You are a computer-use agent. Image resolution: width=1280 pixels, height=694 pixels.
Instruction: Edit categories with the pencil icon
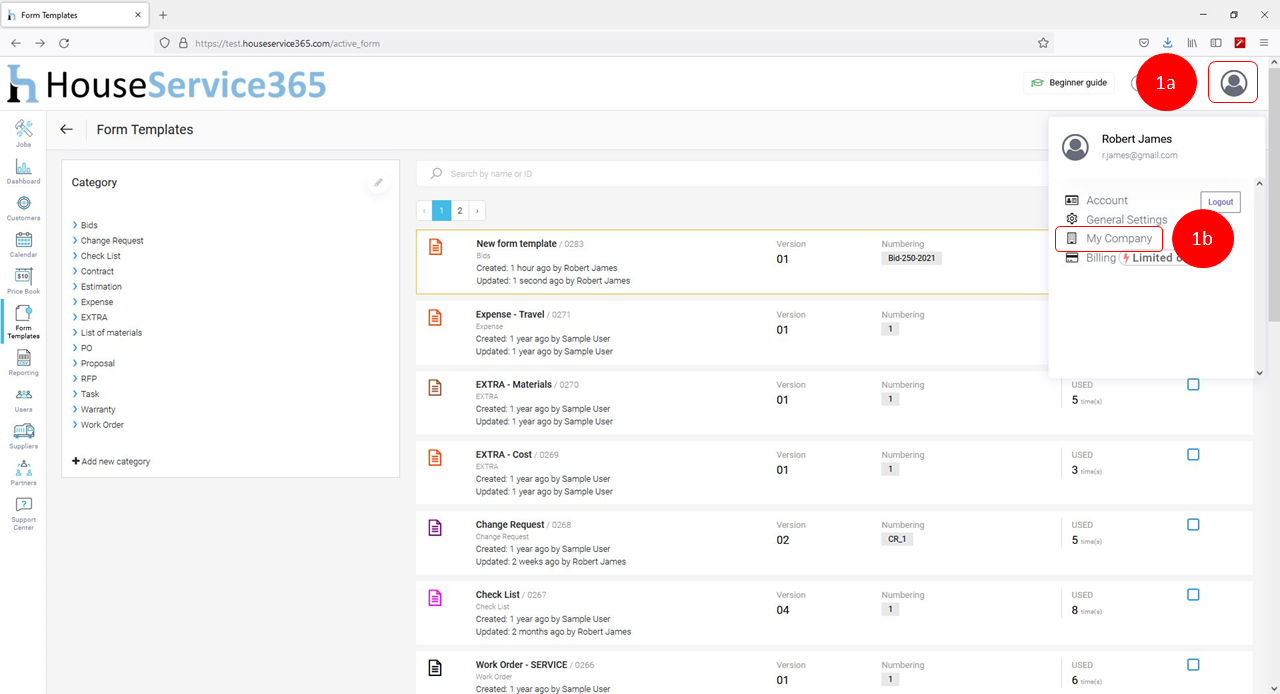(379, 182)
